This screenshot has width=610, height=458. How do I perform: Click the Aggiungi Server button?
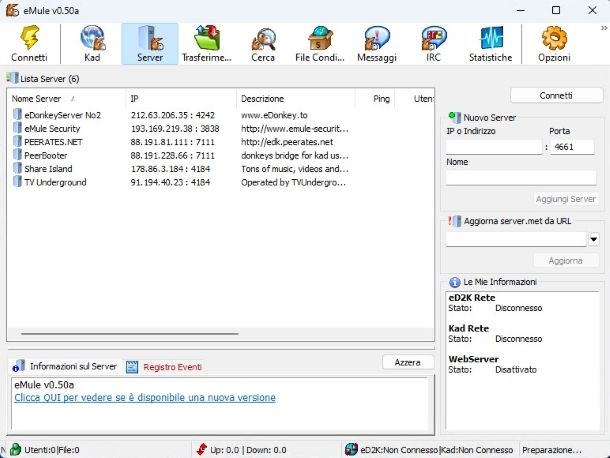[x=566, y=199]
